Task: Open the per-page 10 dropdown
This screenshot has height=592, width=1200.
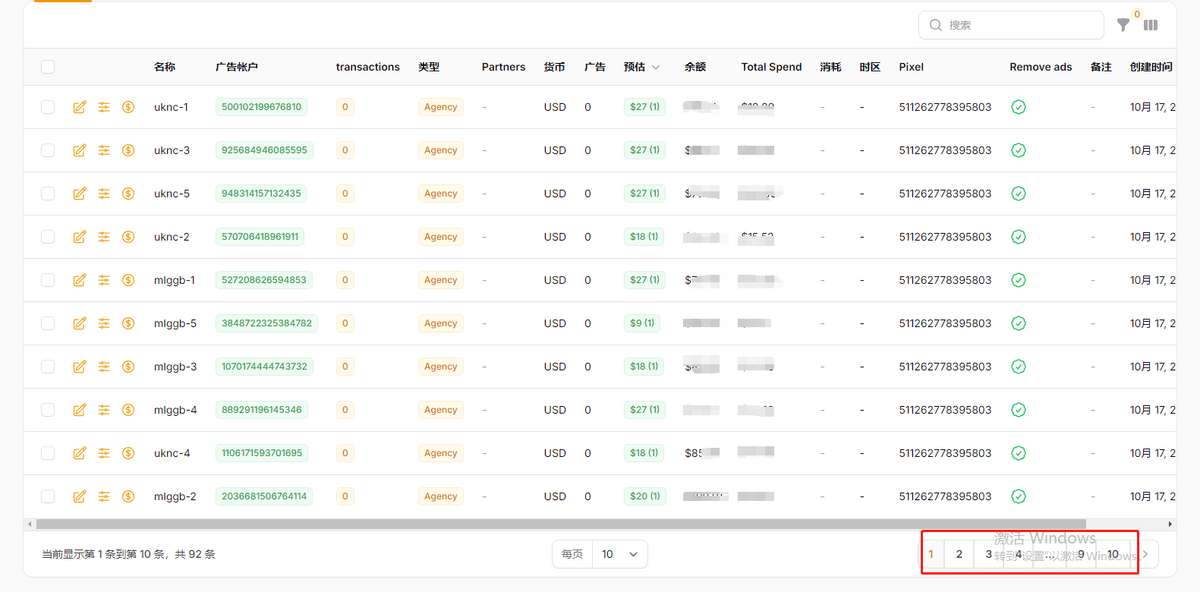Action: pyautogui.click(x=619, y=554)
